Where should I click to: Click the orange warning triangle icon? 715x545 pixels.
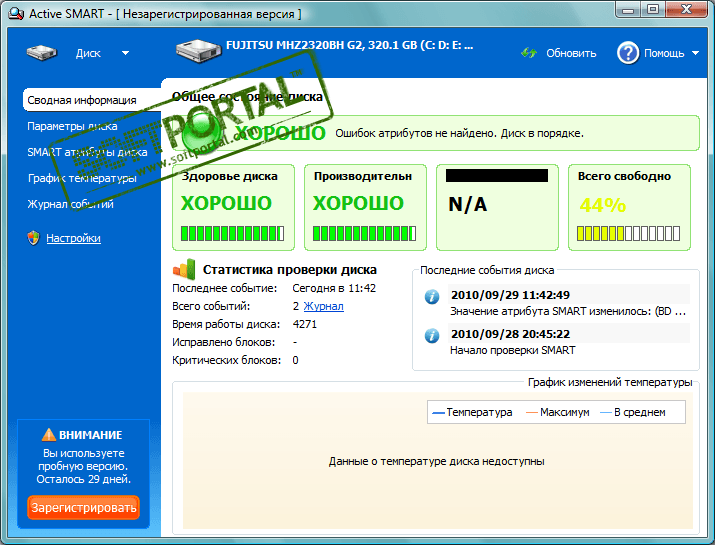(48, 435)
